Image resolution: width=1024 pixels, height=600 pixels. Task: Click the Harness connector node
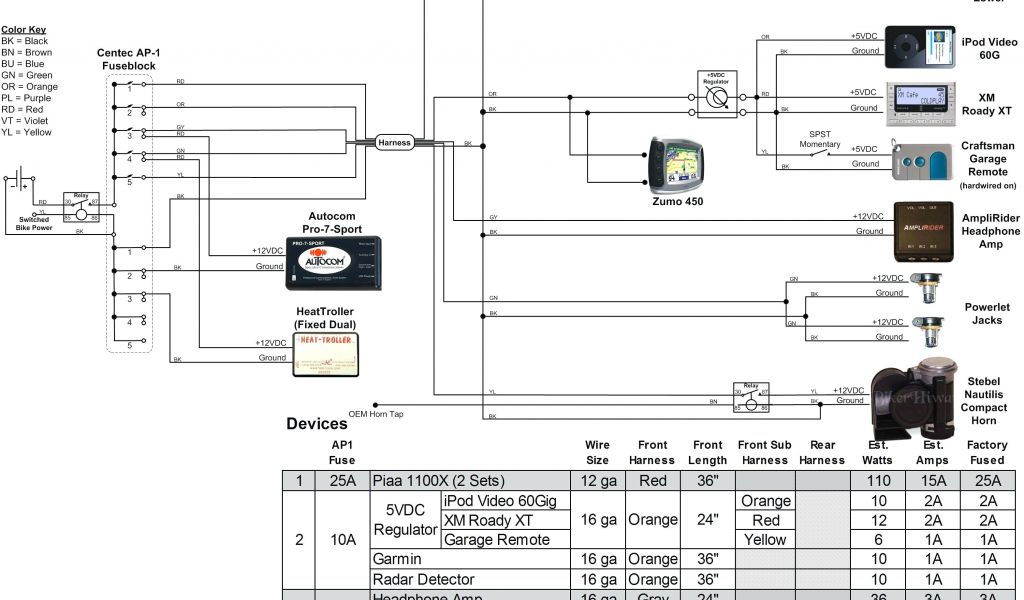tap(394, 143)
